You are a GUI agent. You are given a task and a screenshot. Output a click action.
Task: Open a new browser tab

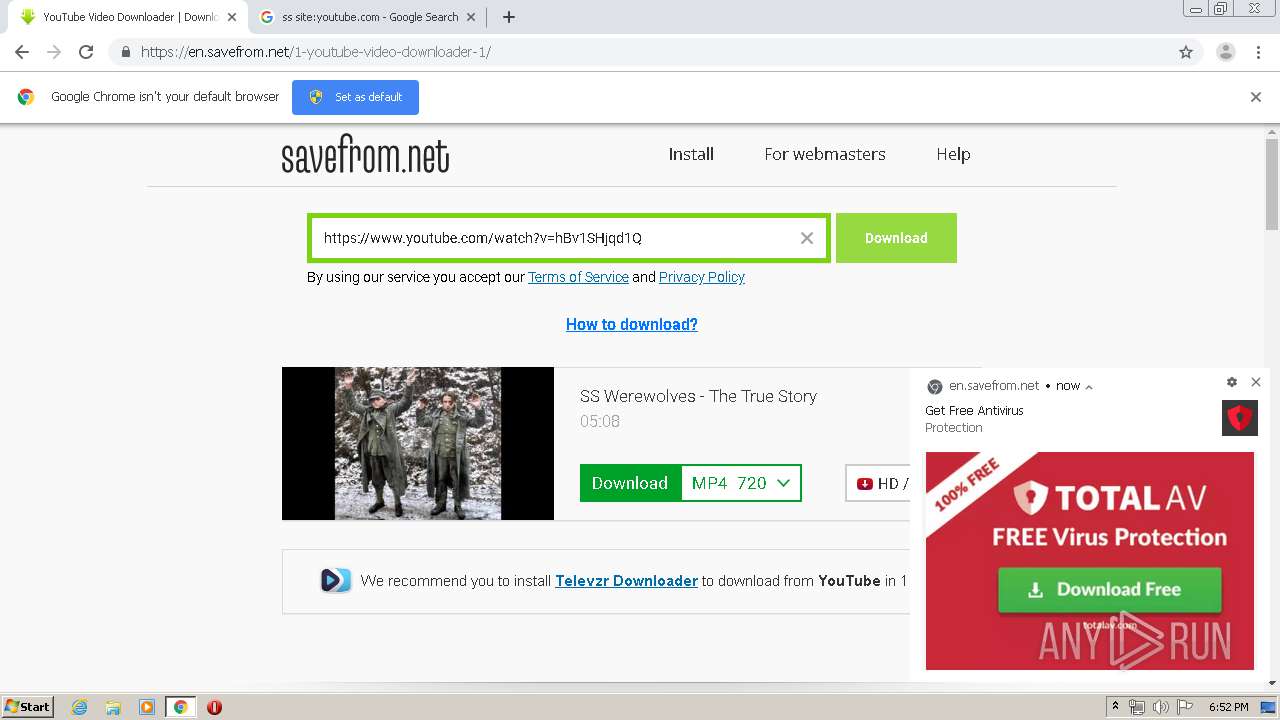[508, 17]
